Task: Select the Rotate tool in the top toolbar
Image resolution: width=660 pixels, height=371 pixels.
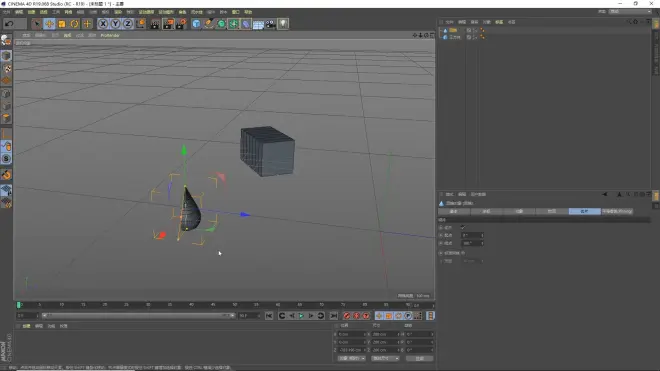Action: pyautogui.click(x=75, y=24)
